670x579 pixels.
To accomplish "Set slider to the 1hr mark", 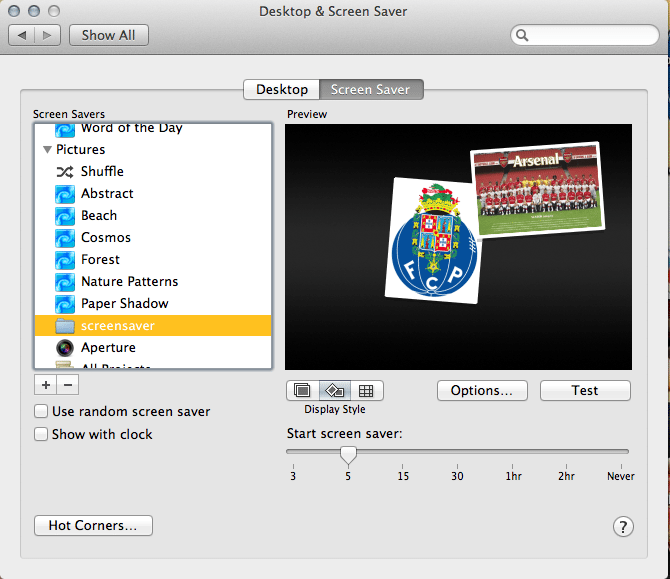I will [x=513, y=467].
